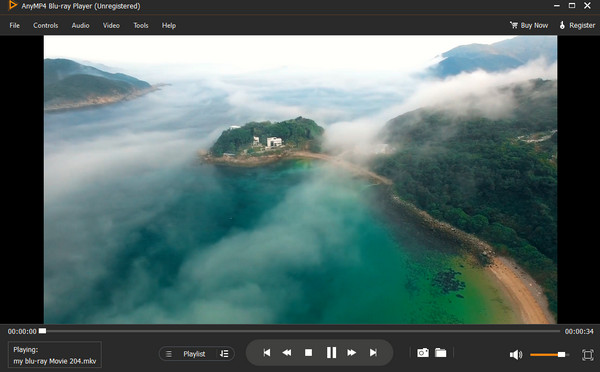The image size is (600, 372).
Task: Open the Help menu
Action: click(x=169, y=26)
